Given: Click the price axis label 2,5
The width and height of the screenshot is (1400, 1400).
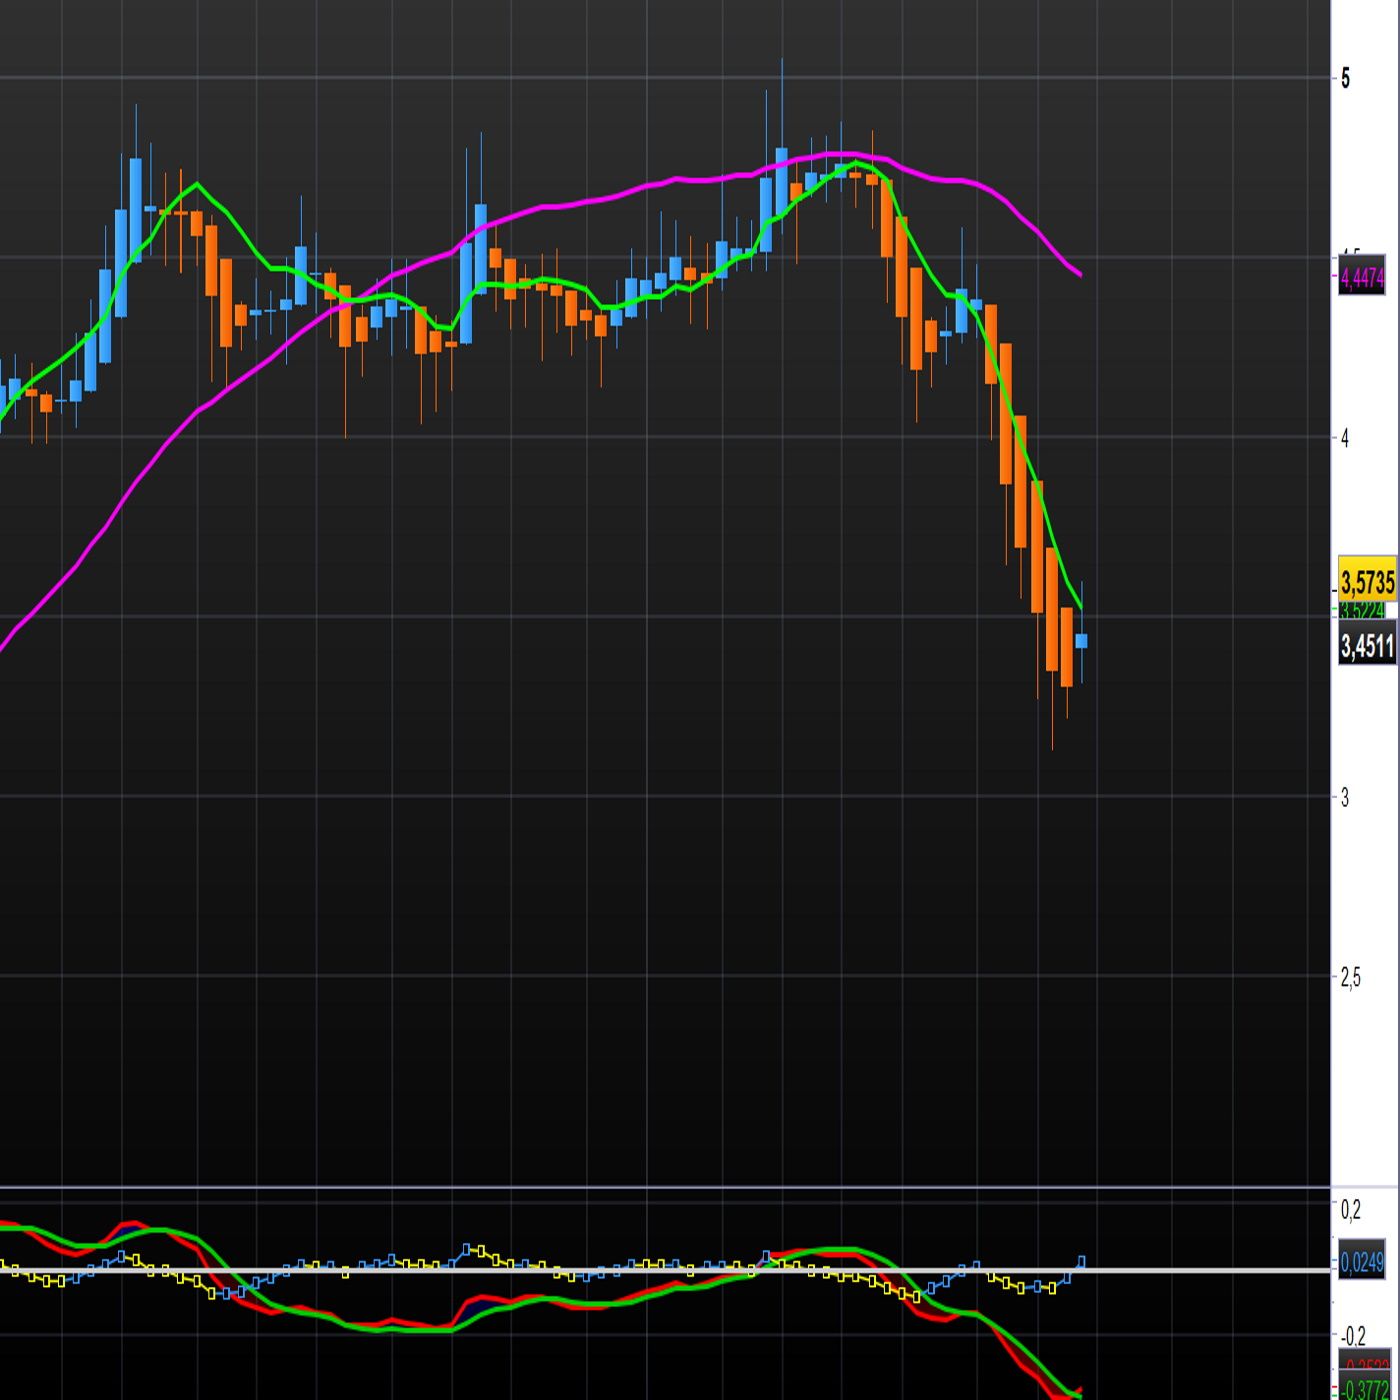Looking at the screenshot, I should 1350,977.
